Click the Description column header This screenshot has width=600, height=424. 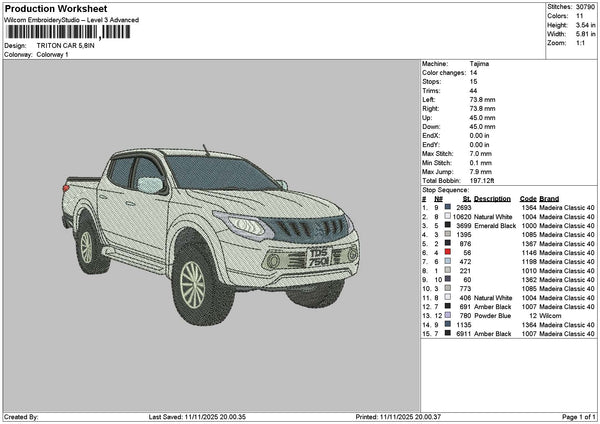coord(492,198)
